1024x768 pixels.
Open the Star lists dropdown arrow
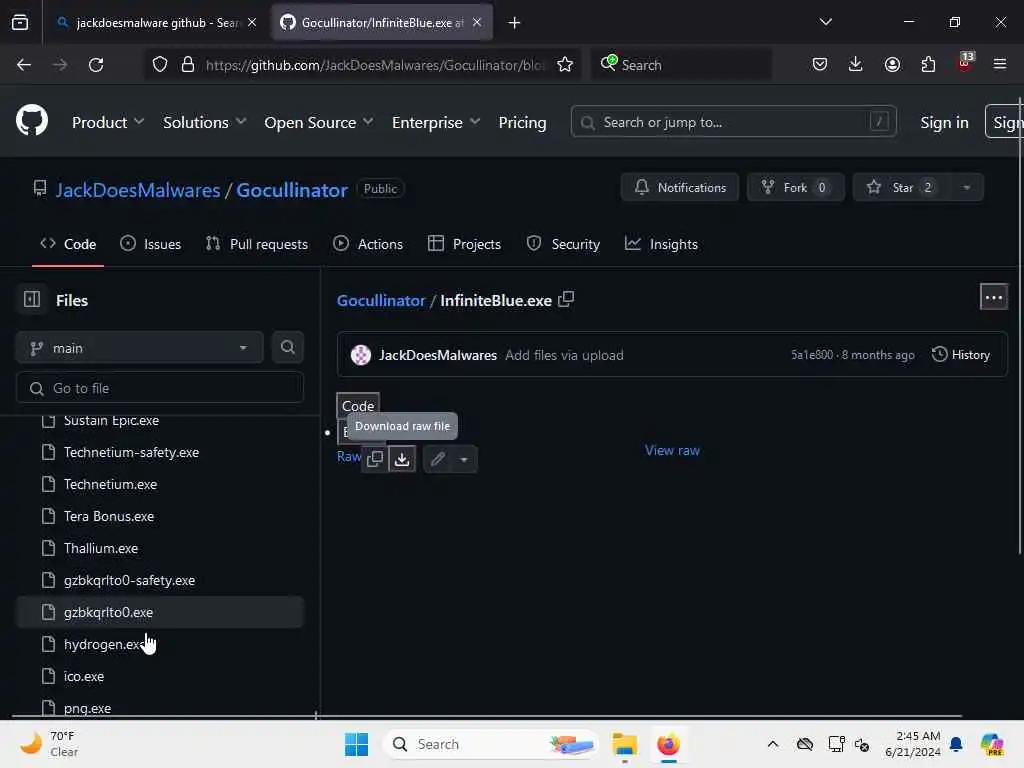[x=967, y=187]
